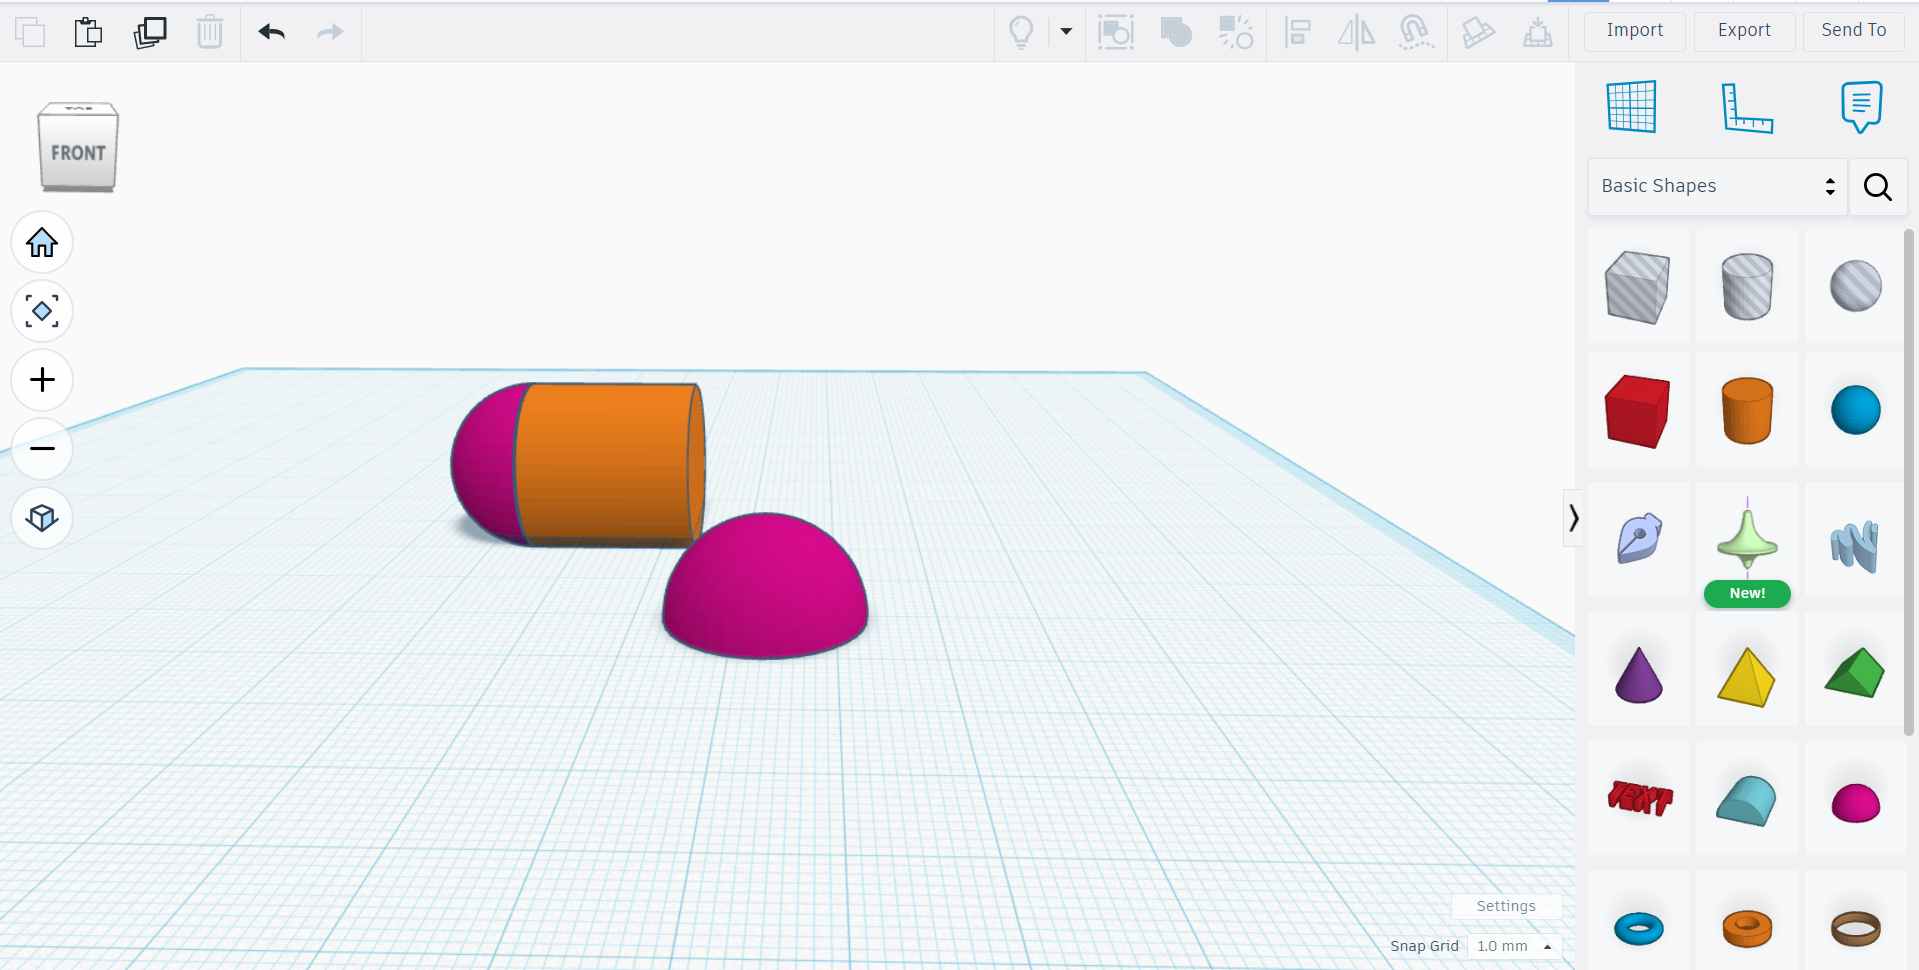Open the Notes tool
1919x970 pixels.
pos(1859,106)
